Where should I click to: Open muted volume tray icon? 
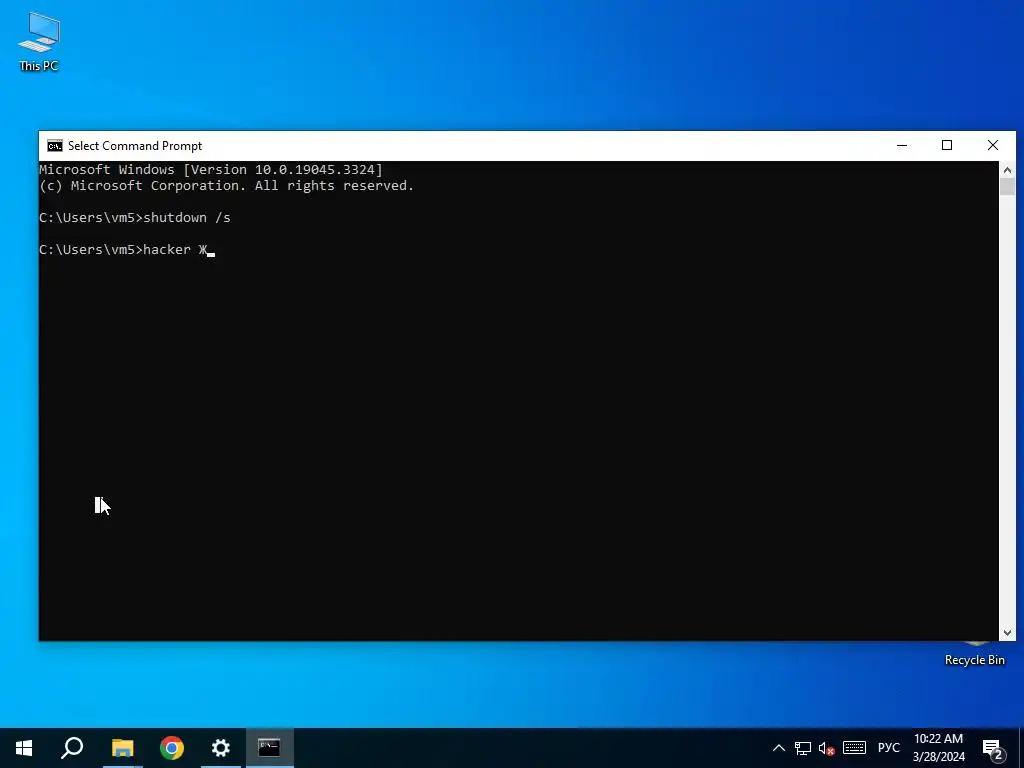point(827,748)
